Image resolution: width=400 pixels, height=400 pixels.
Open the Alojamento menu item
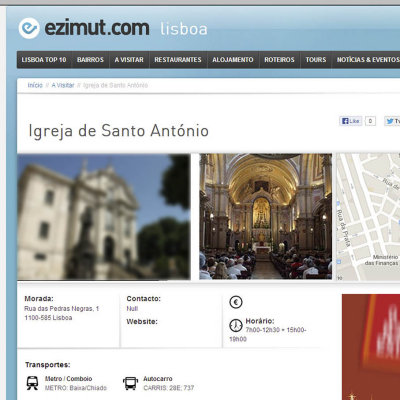tap(233, 60)
